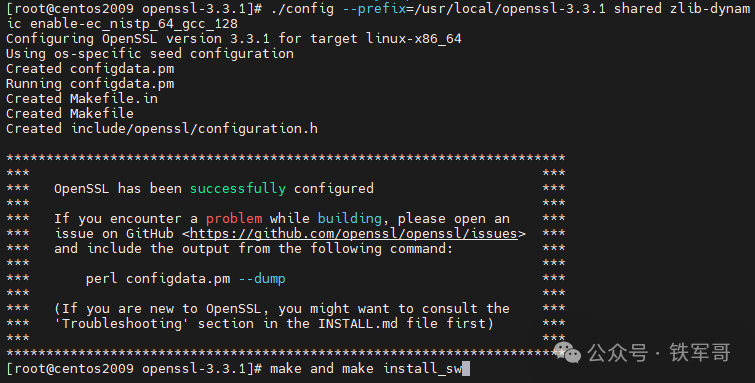The width and height of the screenshot is (755, 383).
Task: Click the last '[root@centos2009 openssl-3.3.1]#' prompt
Action: [134, 369]
